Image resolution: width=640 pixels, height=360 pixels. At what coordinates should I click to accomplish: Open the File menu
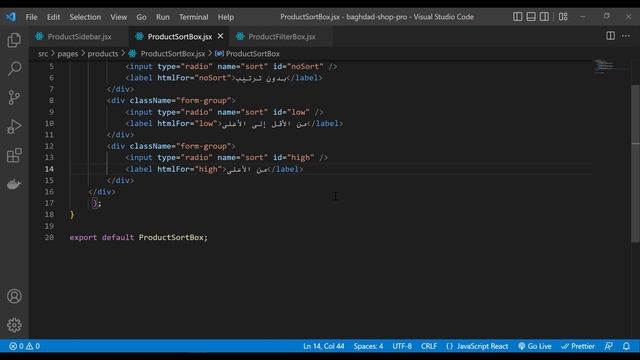tap(31, 17)
